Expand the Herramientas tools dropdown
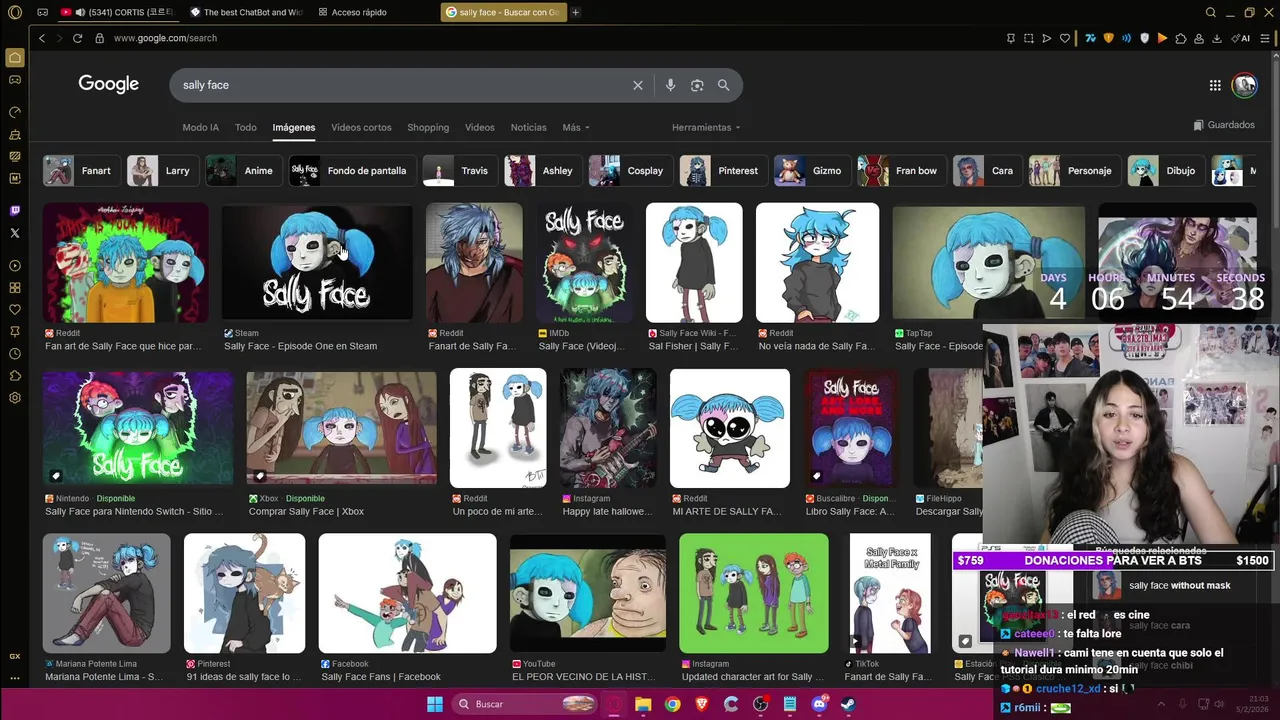This screenshot has width=1280, height=720. [x=706, y=127]
